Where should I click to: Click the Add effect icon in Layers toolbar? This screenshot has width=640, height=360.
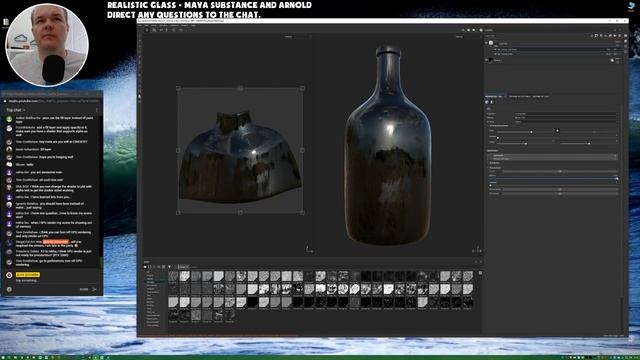592,36
